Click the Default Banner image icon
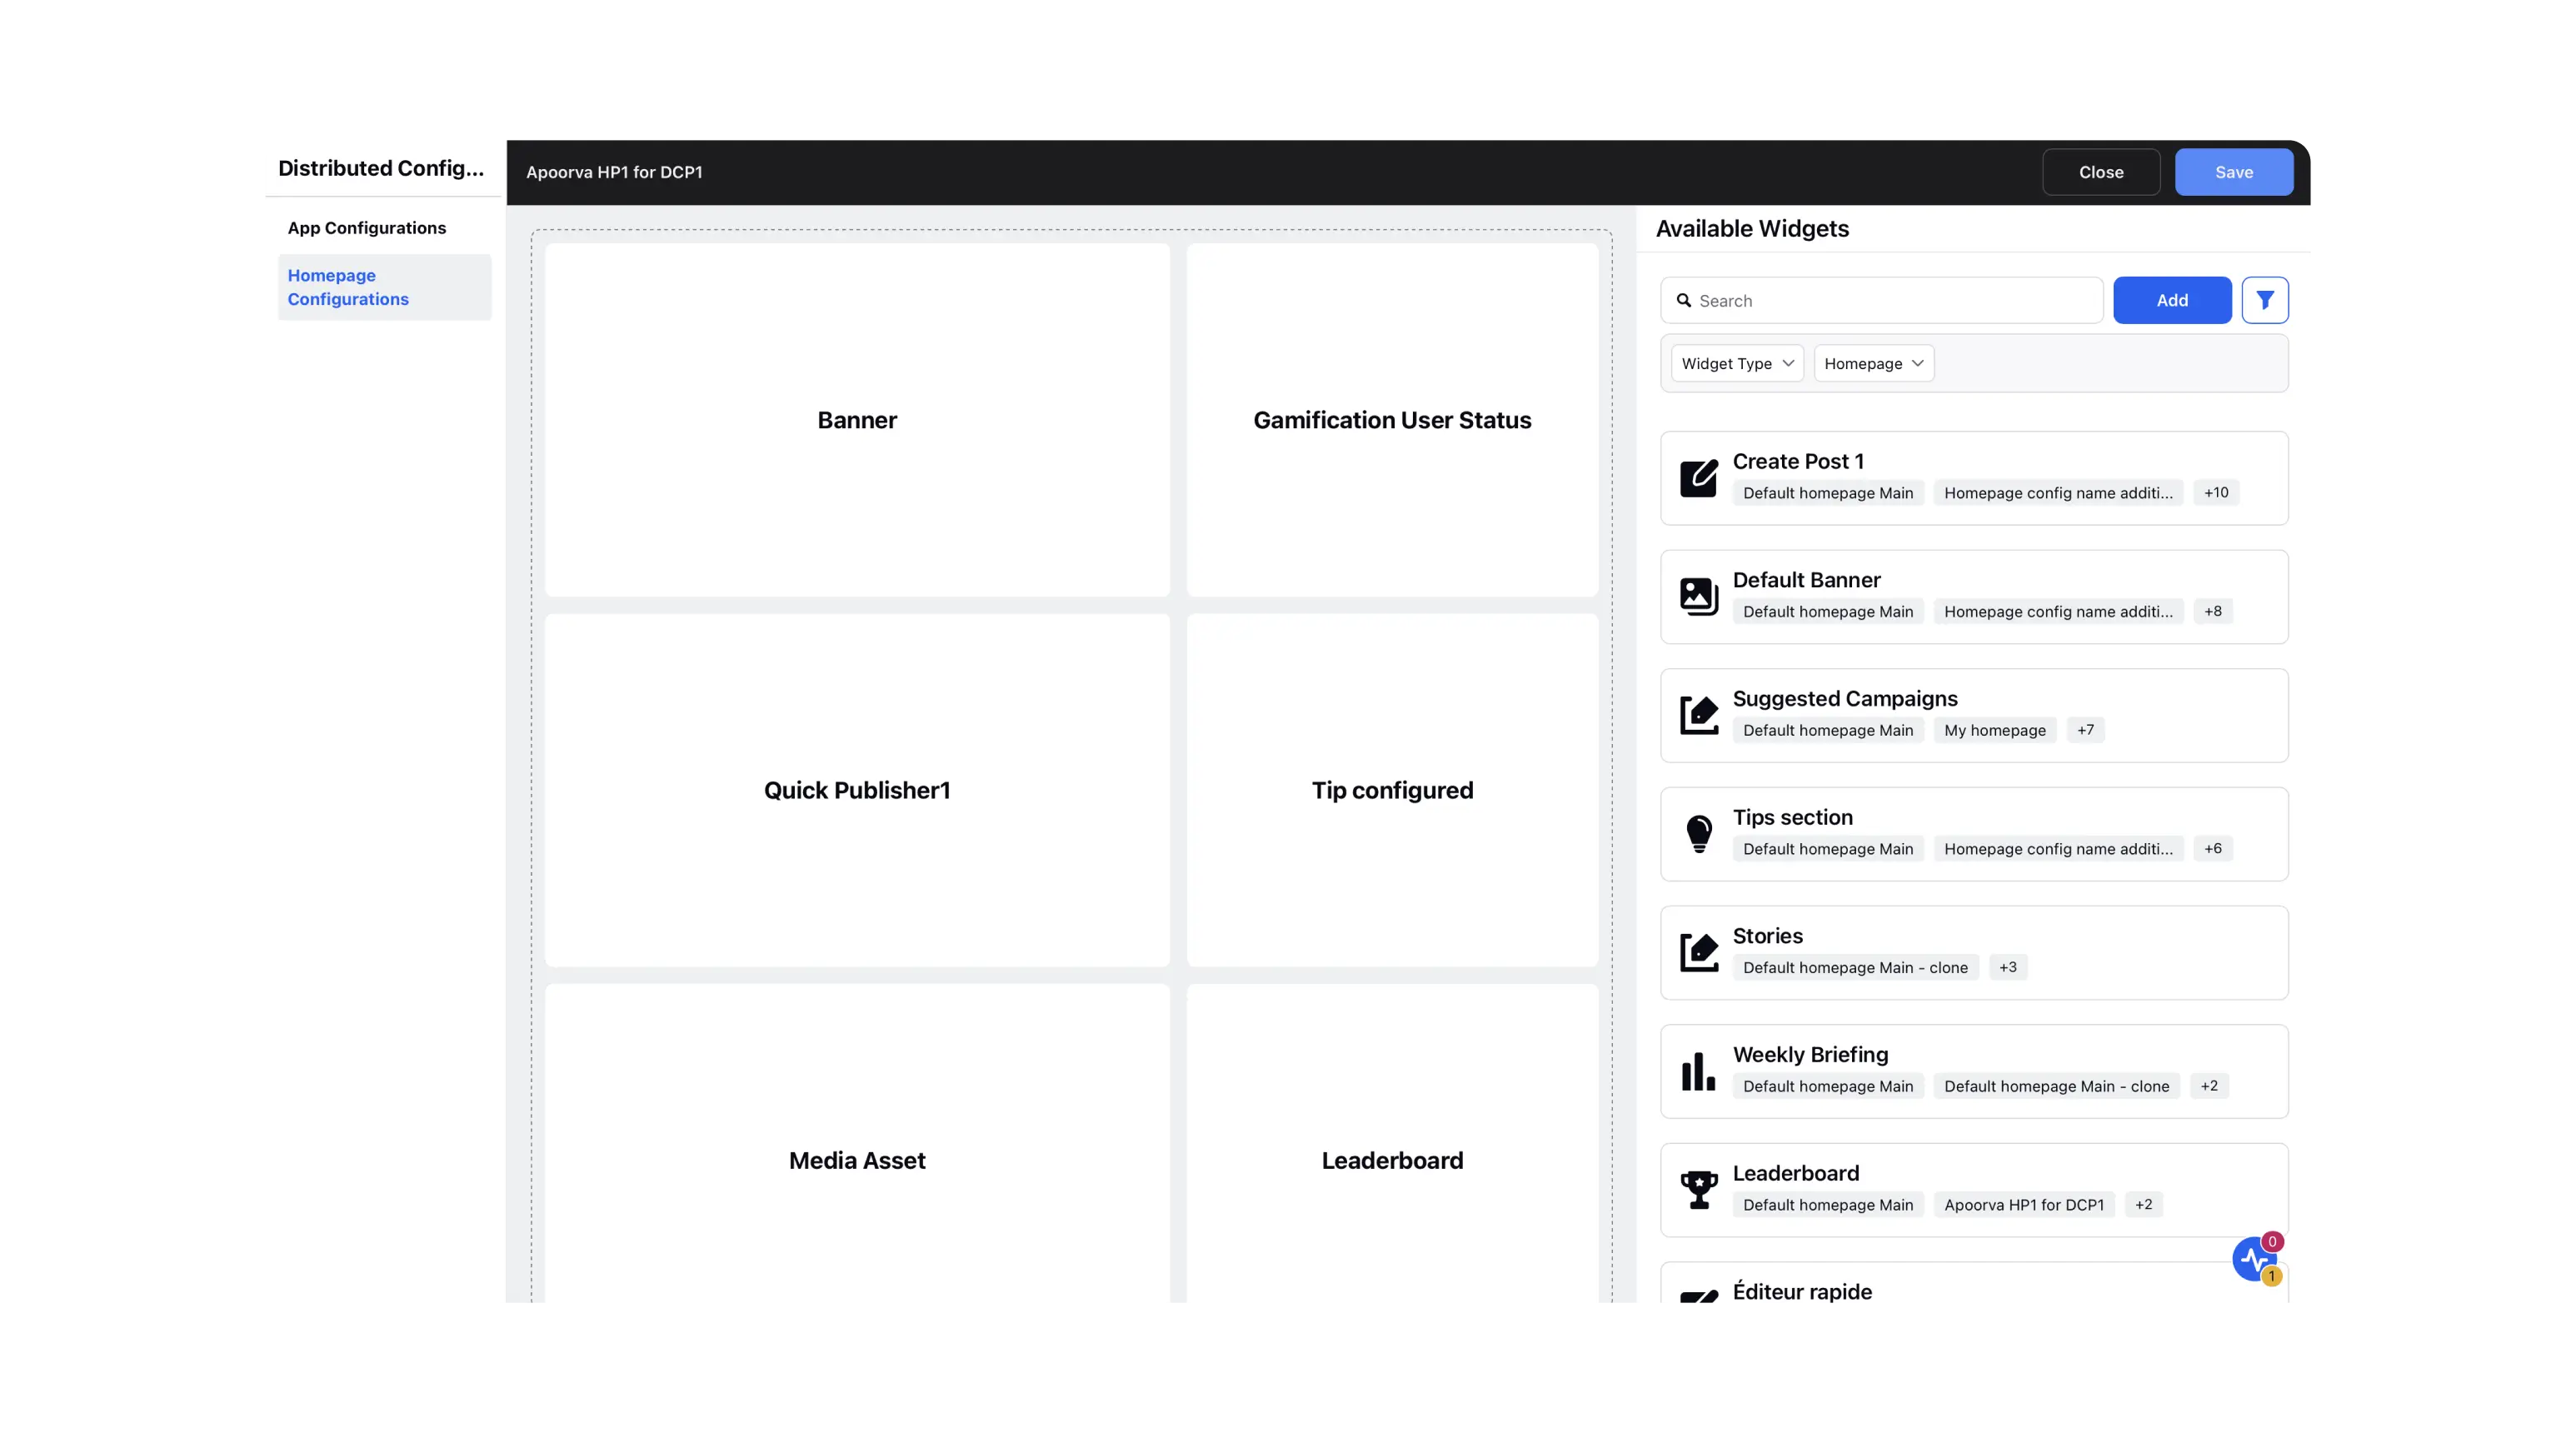This screenshot has height=1443, width=2576. pos(1698,596)
